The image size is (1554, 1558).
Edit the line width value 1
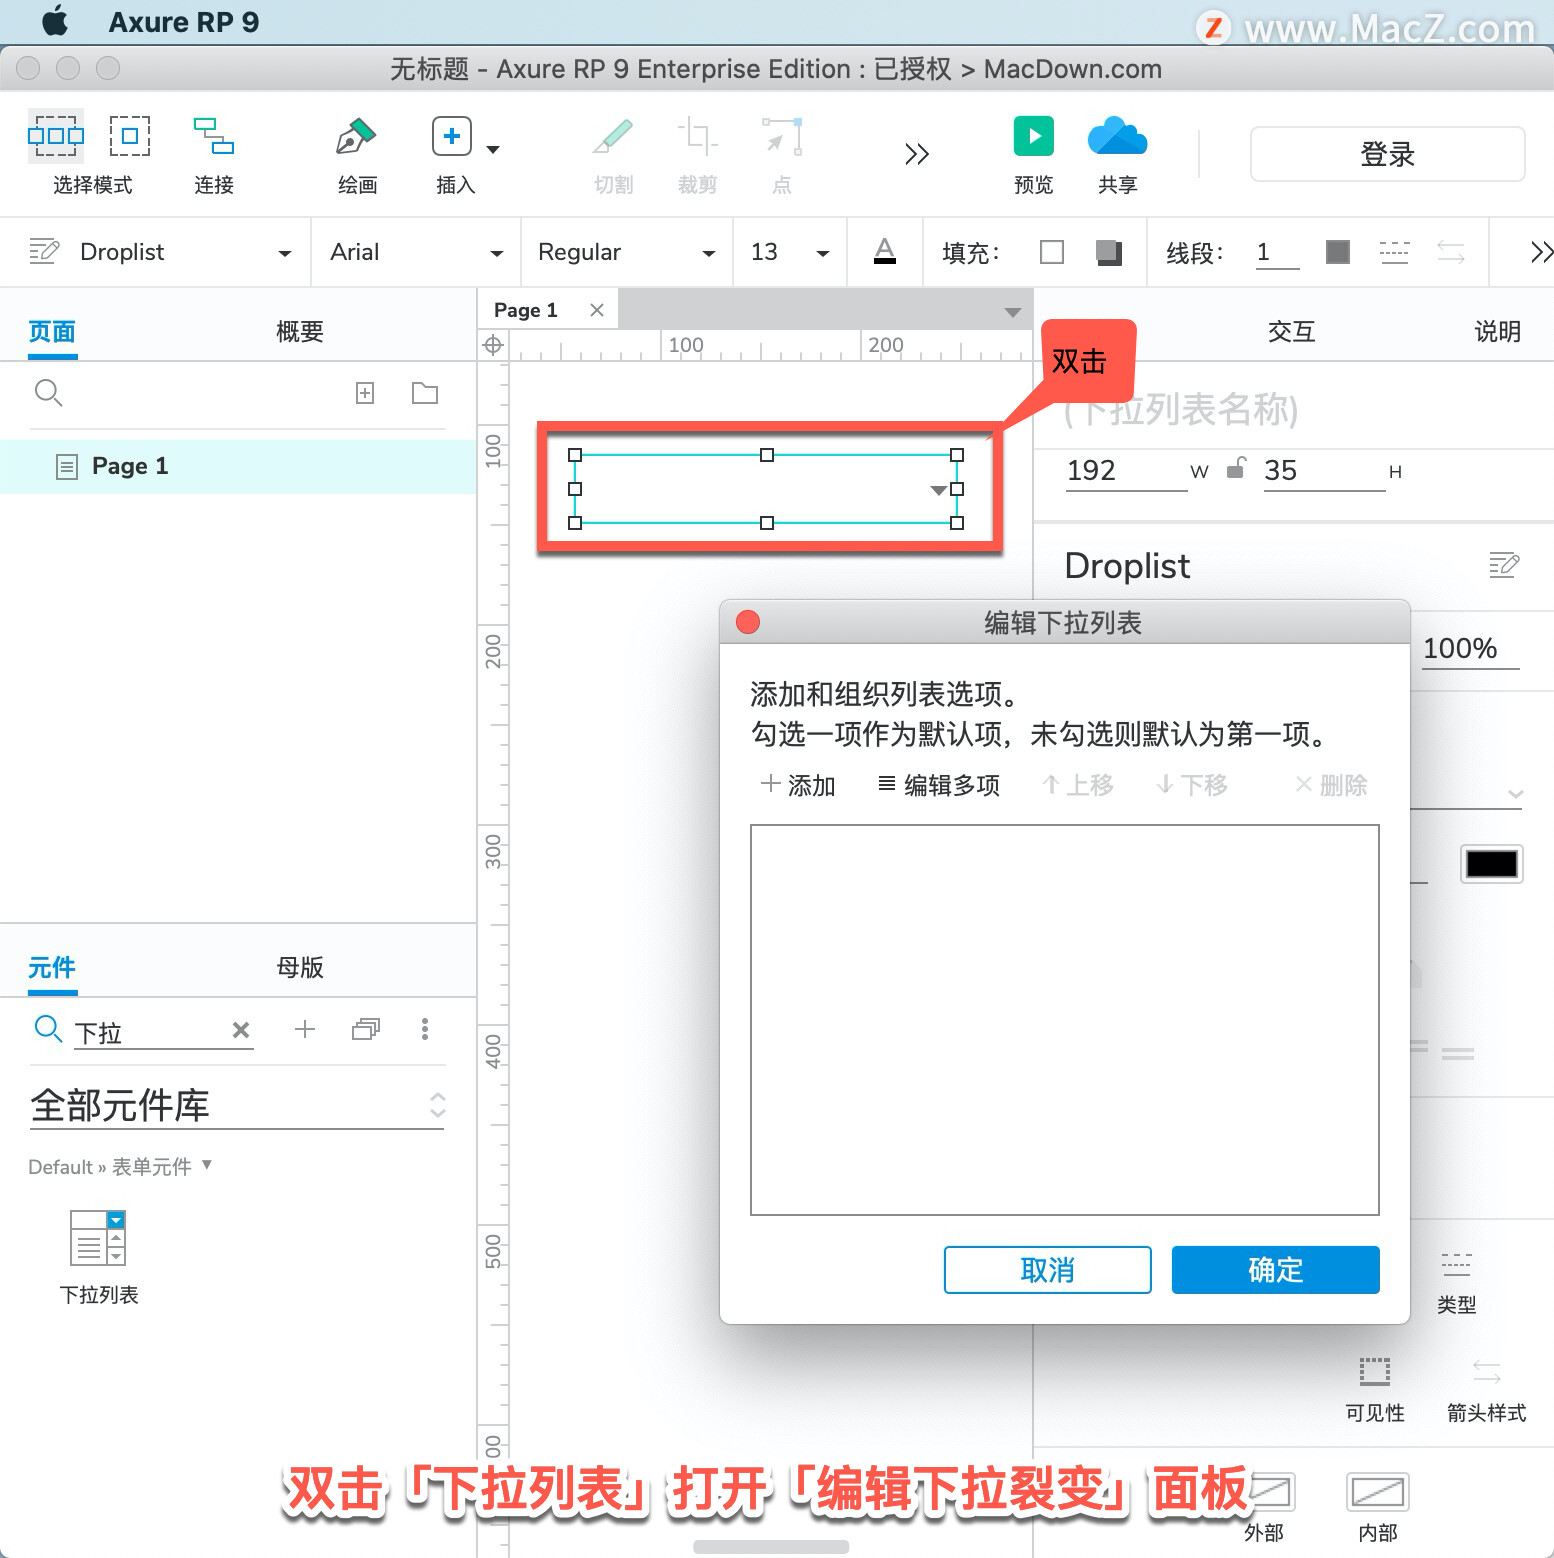[1277, 252]
